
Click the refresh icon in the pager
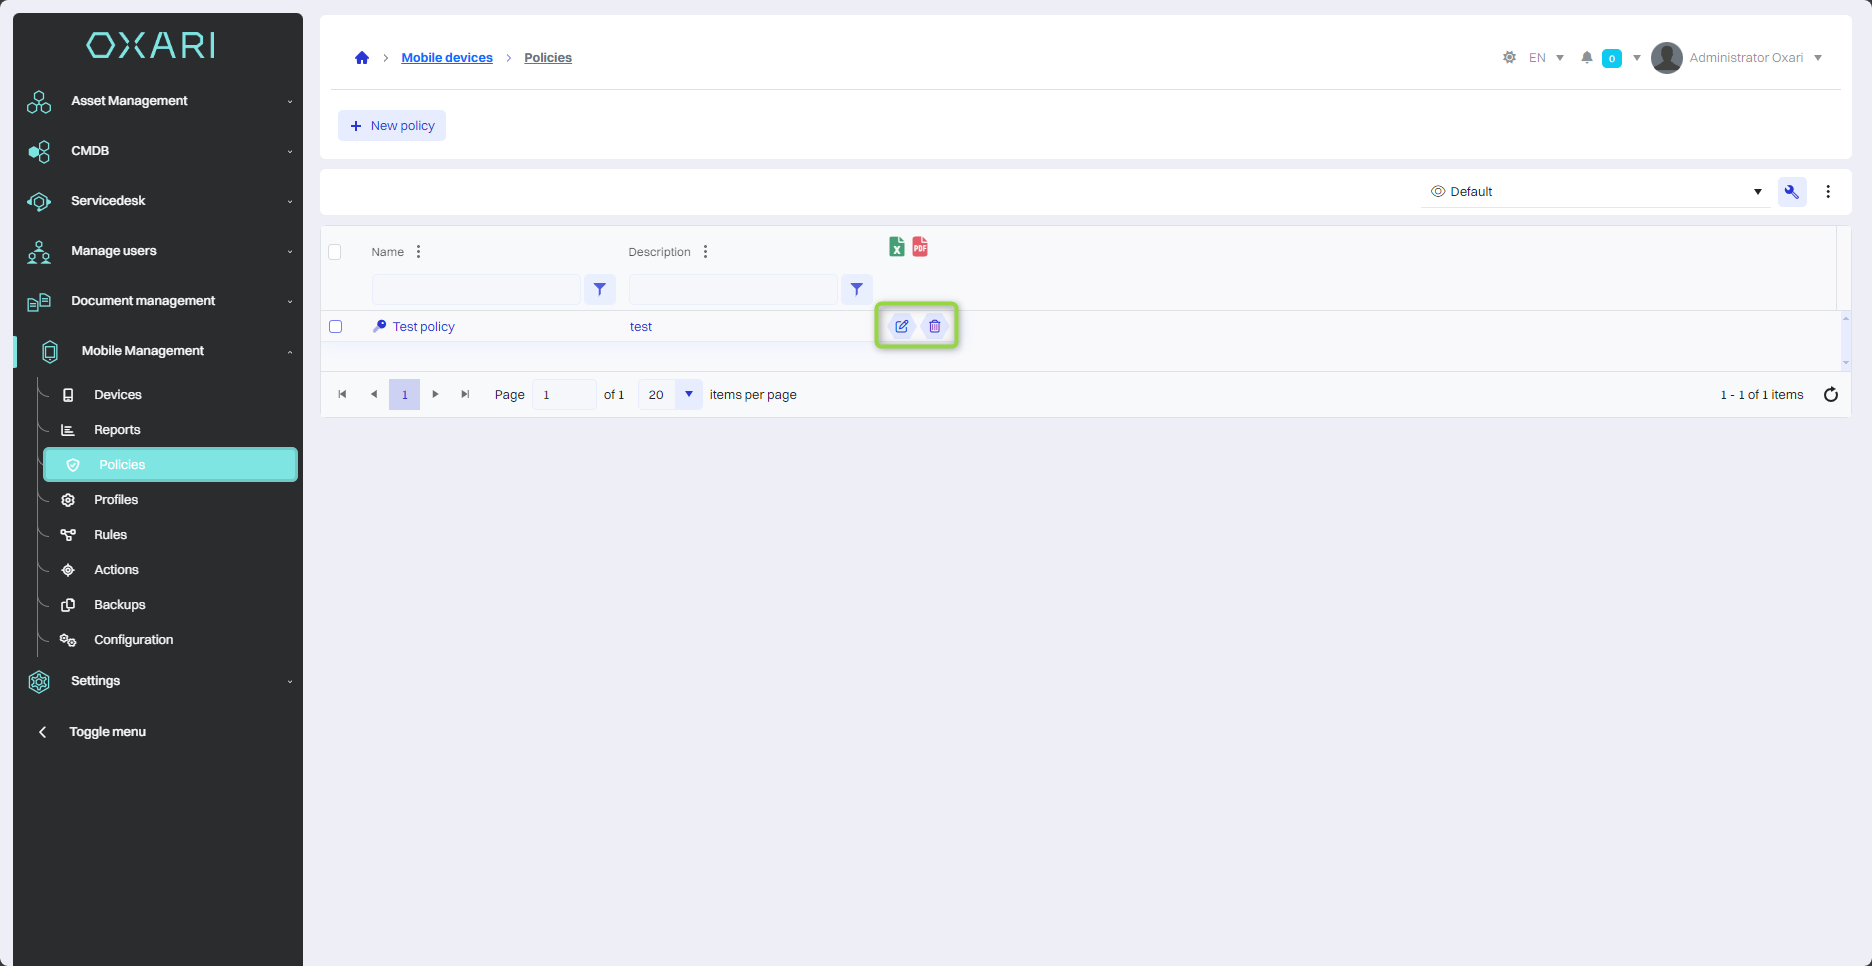1830,395
